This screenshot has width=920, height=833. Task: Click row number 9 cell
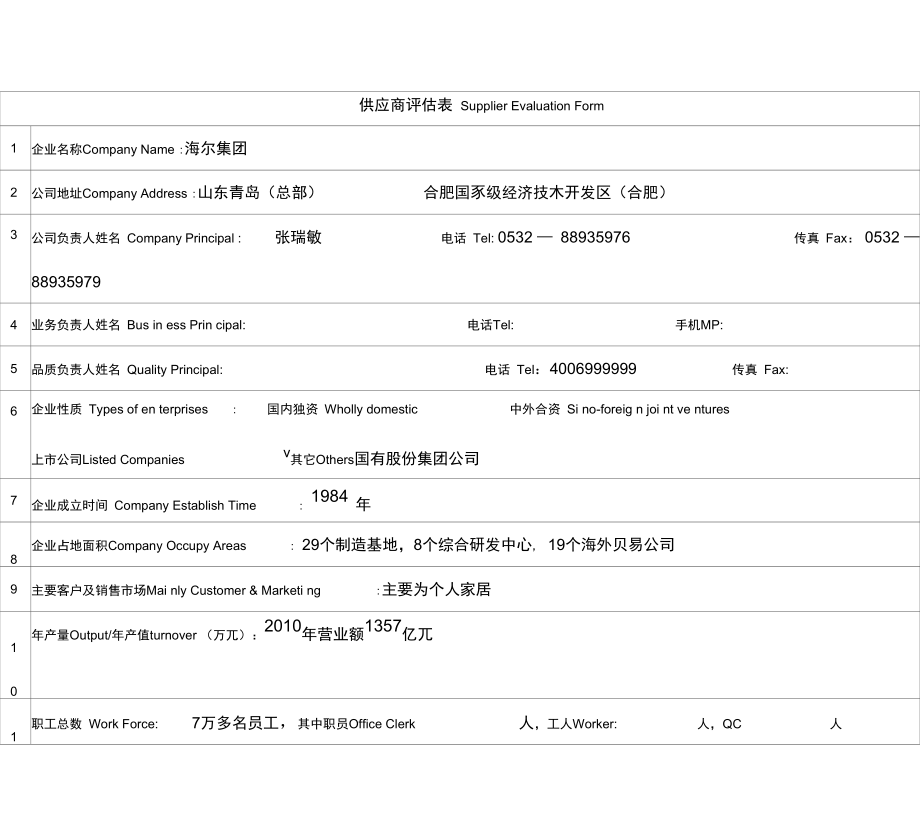tap(15, 589)
